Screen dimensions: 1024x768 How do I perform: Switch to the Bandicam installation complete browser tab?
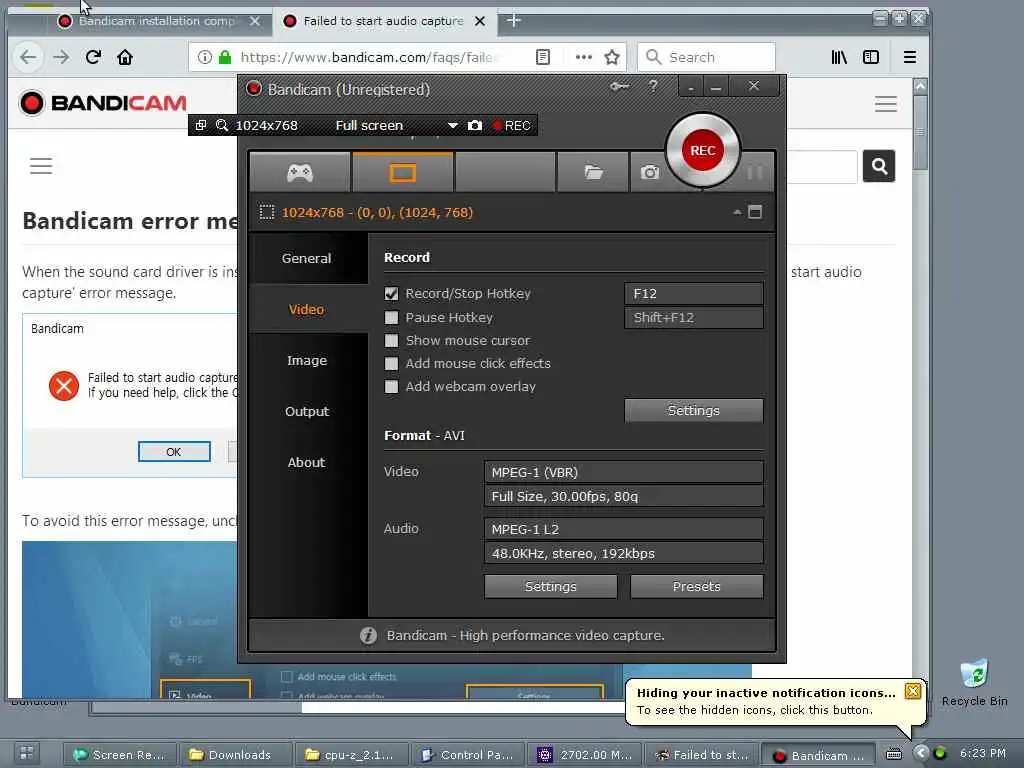157,21
